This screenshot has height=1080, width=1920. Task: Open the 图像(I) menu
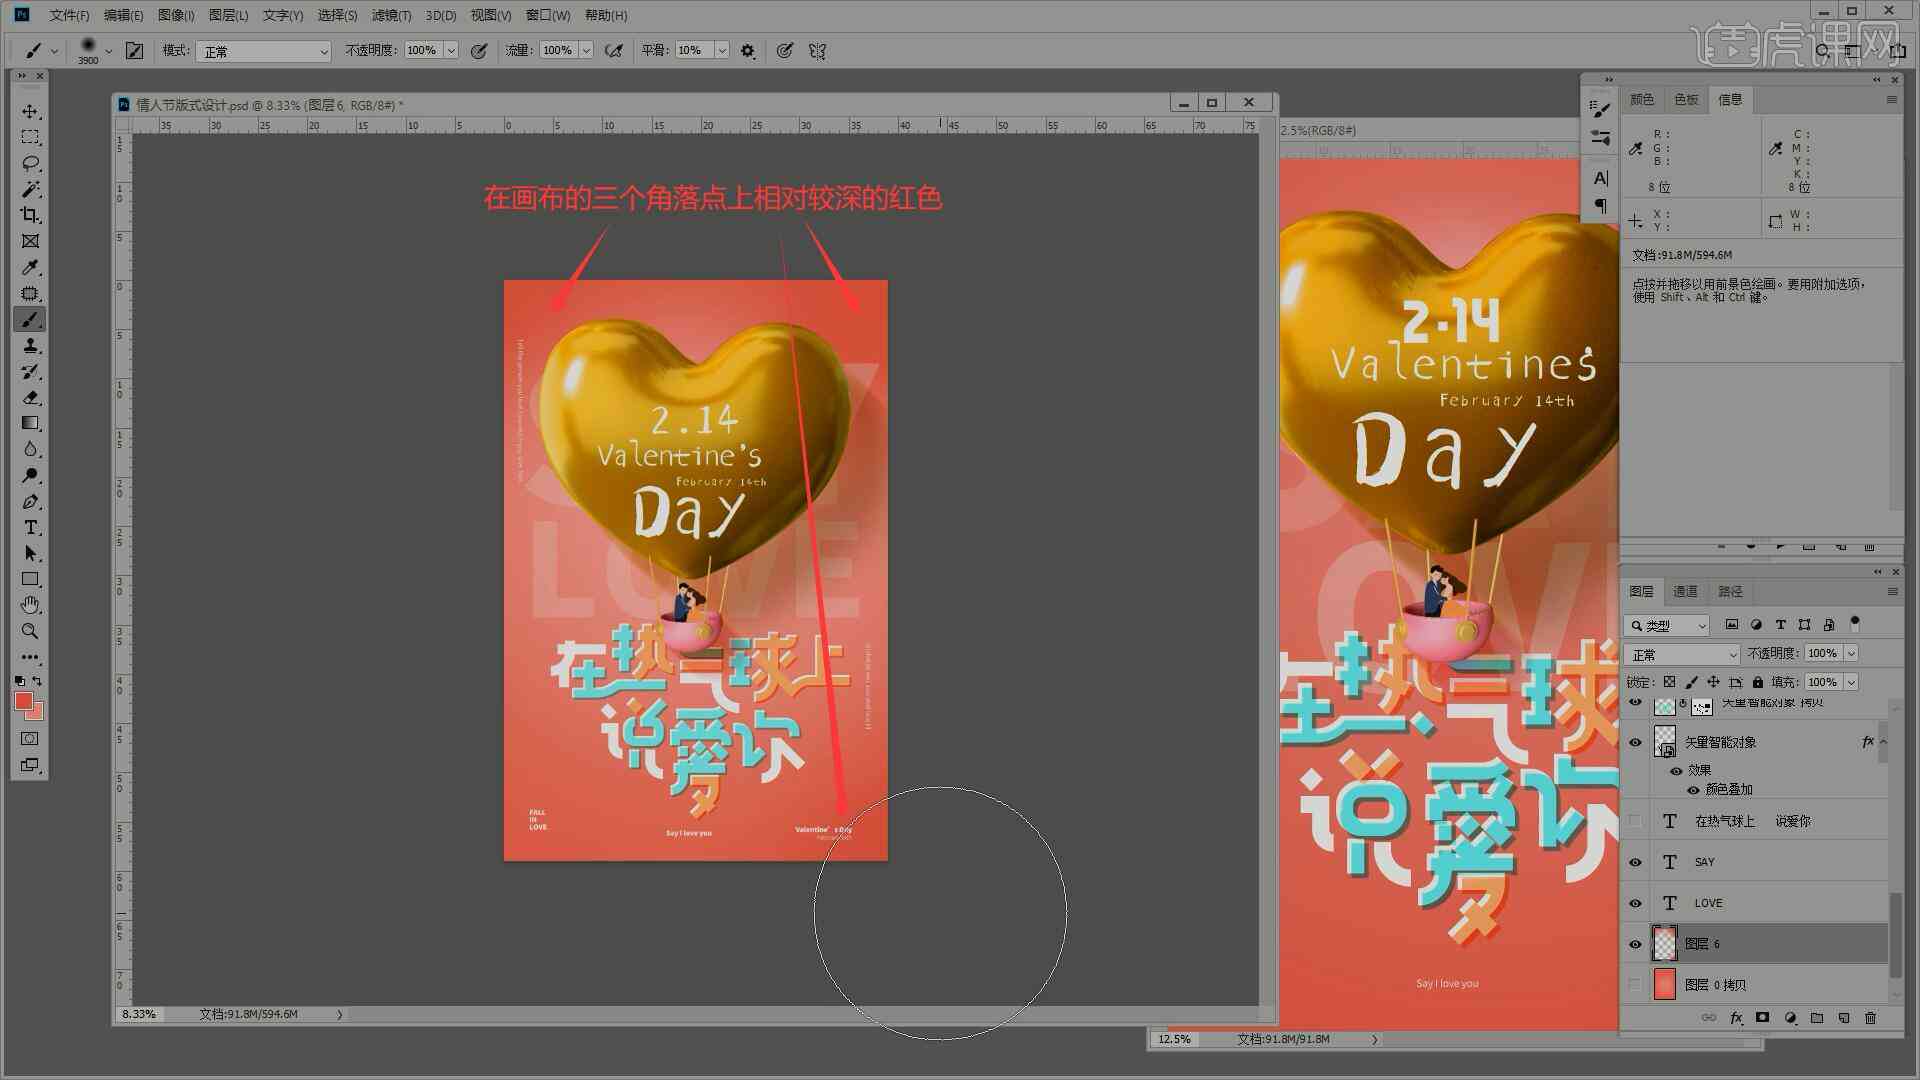(x=176, y=15)
